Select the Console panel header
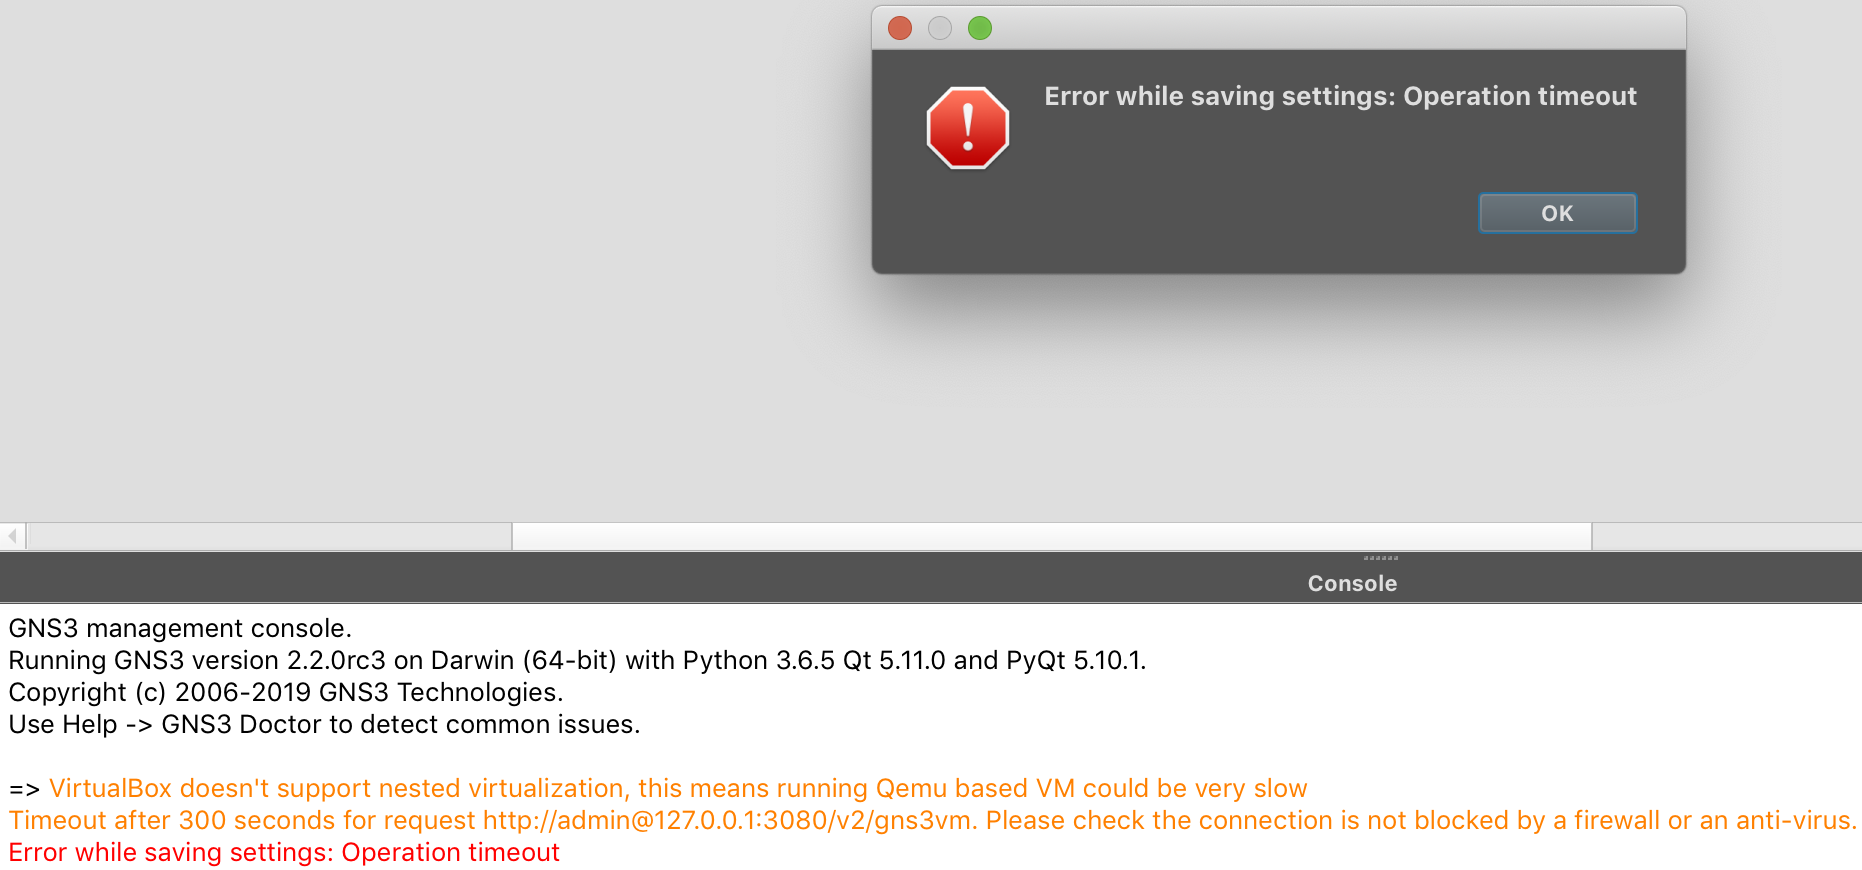This screenshot has width=1862, height=870. click(1352, 583)
